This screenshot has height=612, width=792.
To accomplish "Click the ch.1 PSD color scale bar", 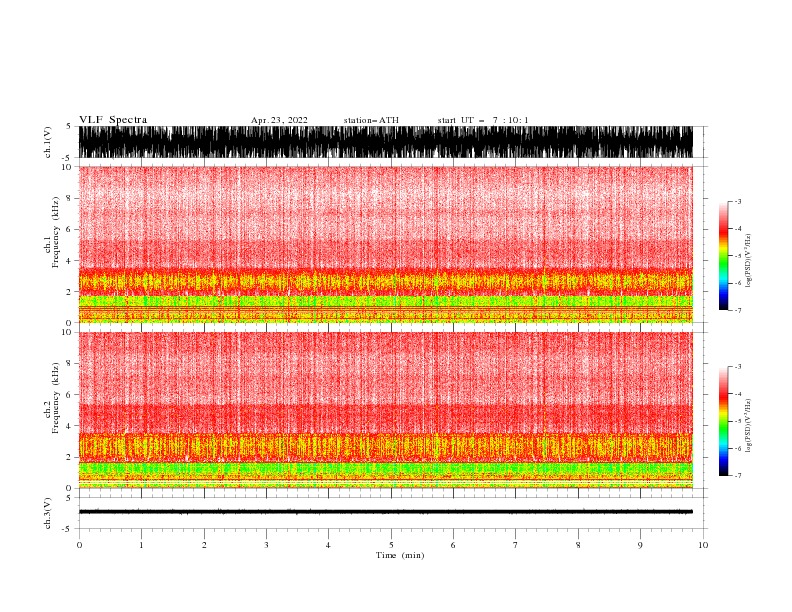I will [x=723, y=256].
